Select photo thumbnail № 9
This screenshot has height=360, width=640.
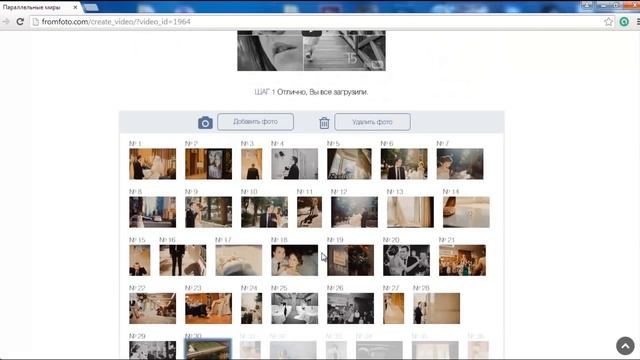(209, 212)
